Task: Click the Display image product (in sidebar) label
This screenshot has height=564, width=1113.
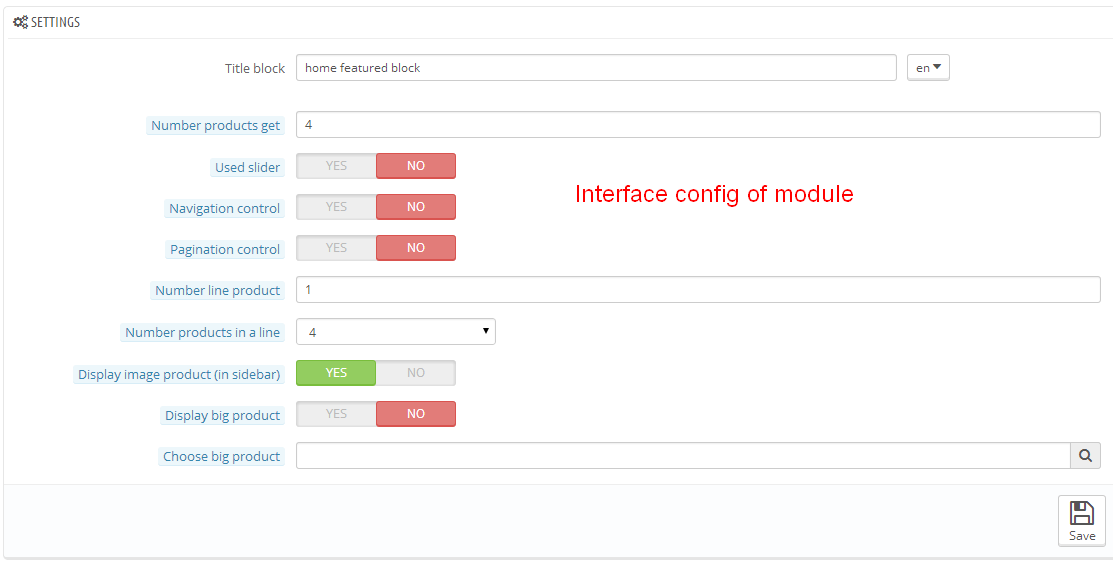Action: click(x=179, y=375)
